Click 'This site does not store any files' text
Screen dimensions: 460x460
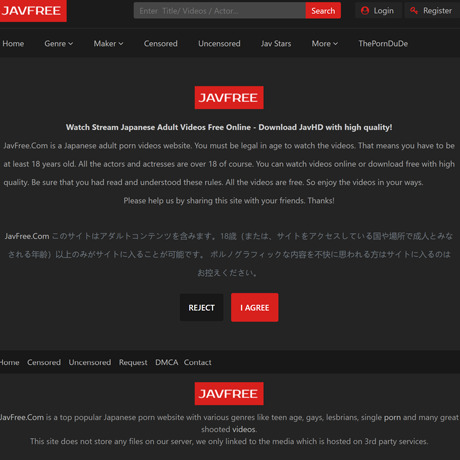229,441
